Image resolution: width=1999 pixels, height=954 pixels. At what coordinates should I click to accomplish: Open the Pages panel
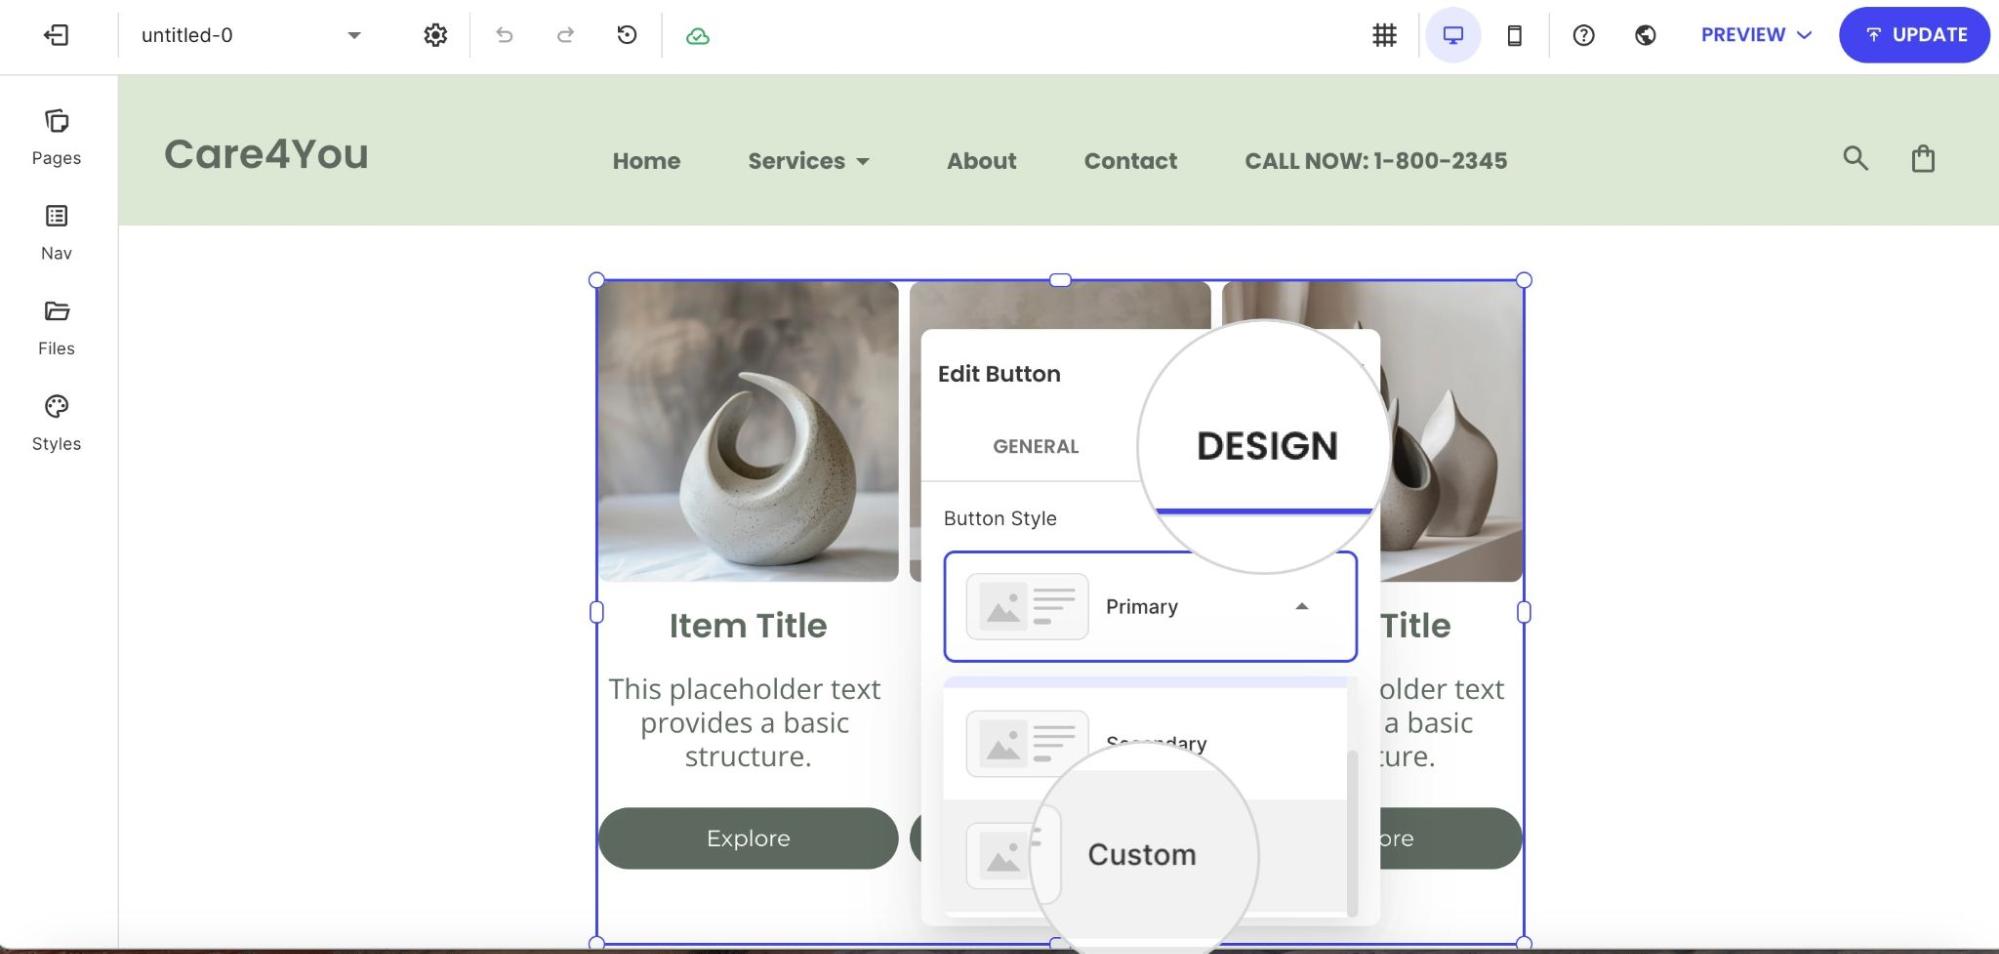click(x=56, y=137)
